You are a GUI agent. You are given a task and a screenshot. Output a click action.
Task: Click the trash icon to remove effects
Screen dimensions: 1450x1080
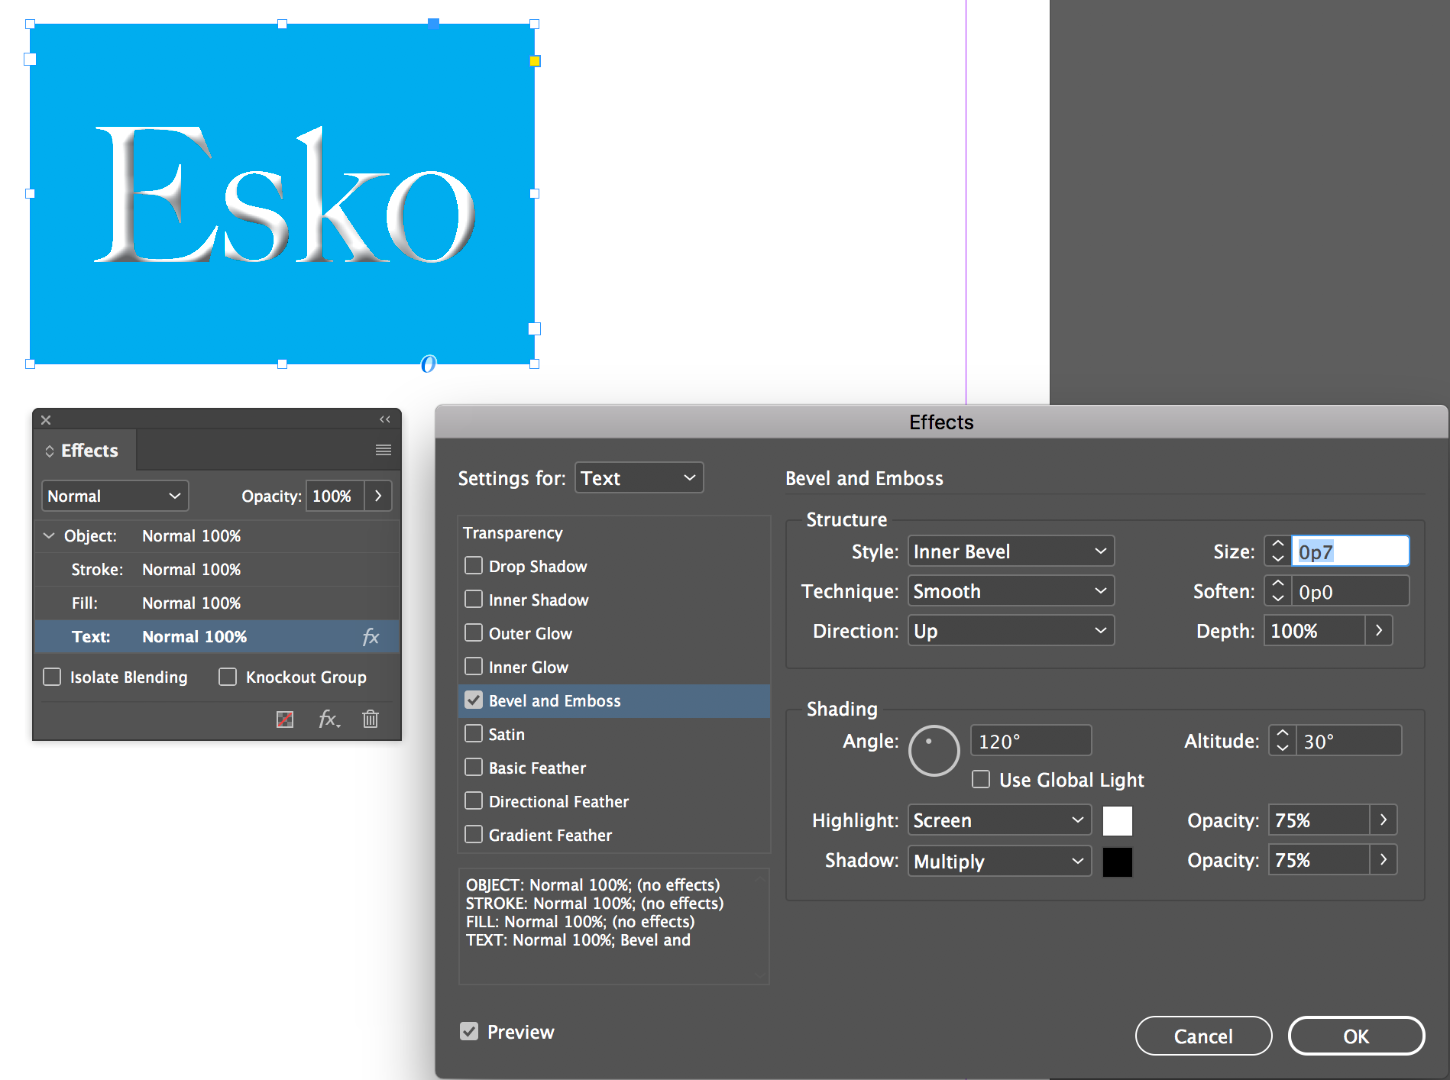pyautogui.click(x=371, y=719)
